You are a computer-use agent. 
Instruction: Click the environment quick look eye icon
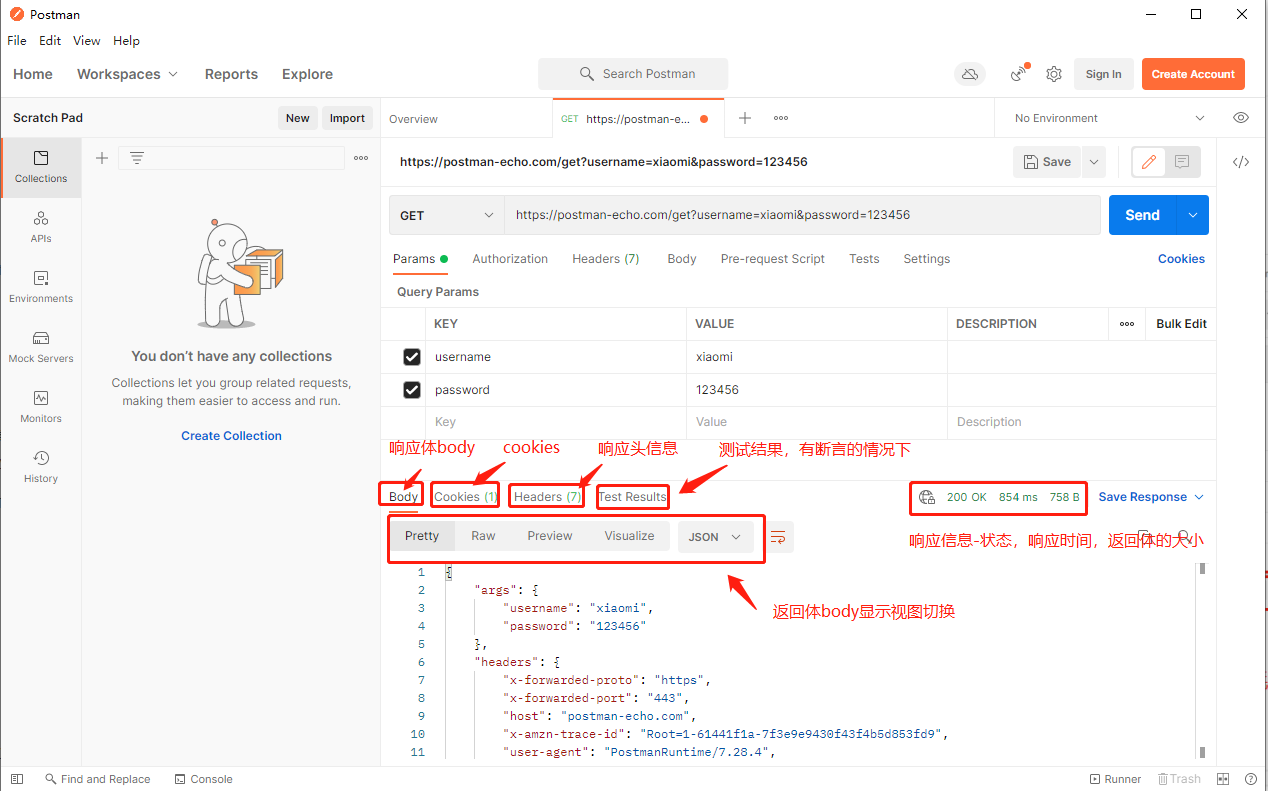(1241, 118)
